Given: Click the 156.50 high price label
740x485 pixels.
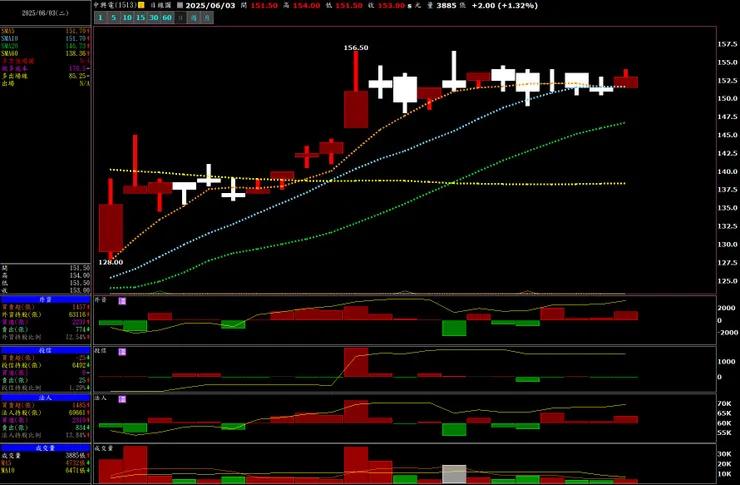Looking at the screenshot, I should click(x=356, y=48).
